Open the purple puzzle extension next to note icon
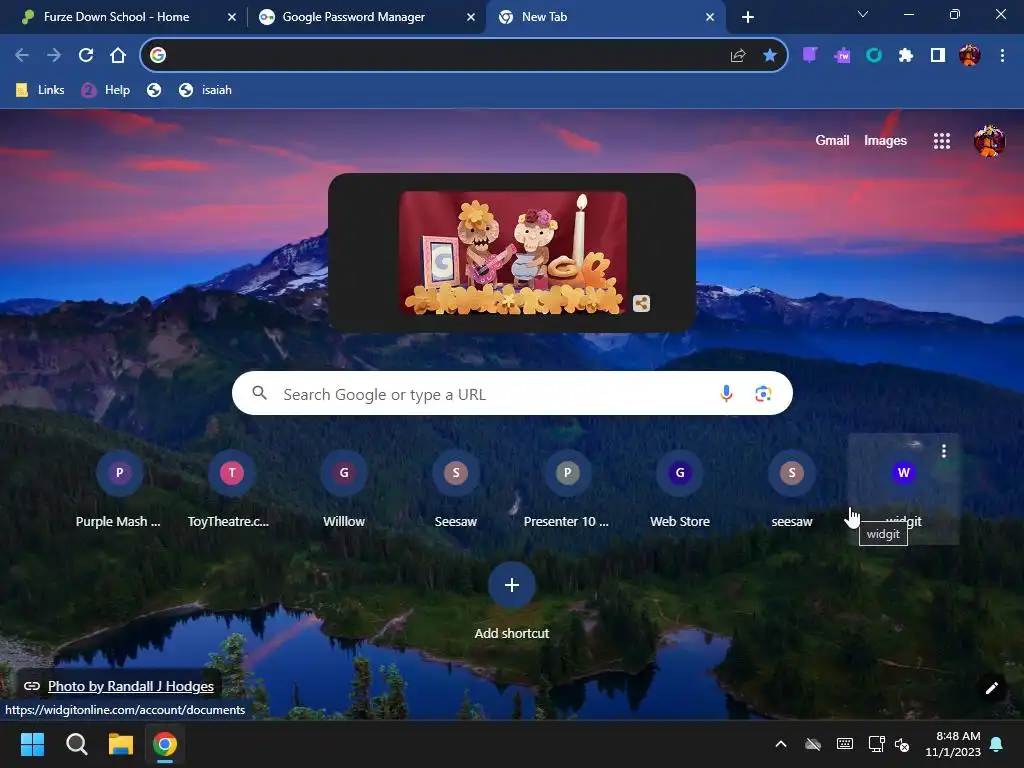 click(842, 56)
